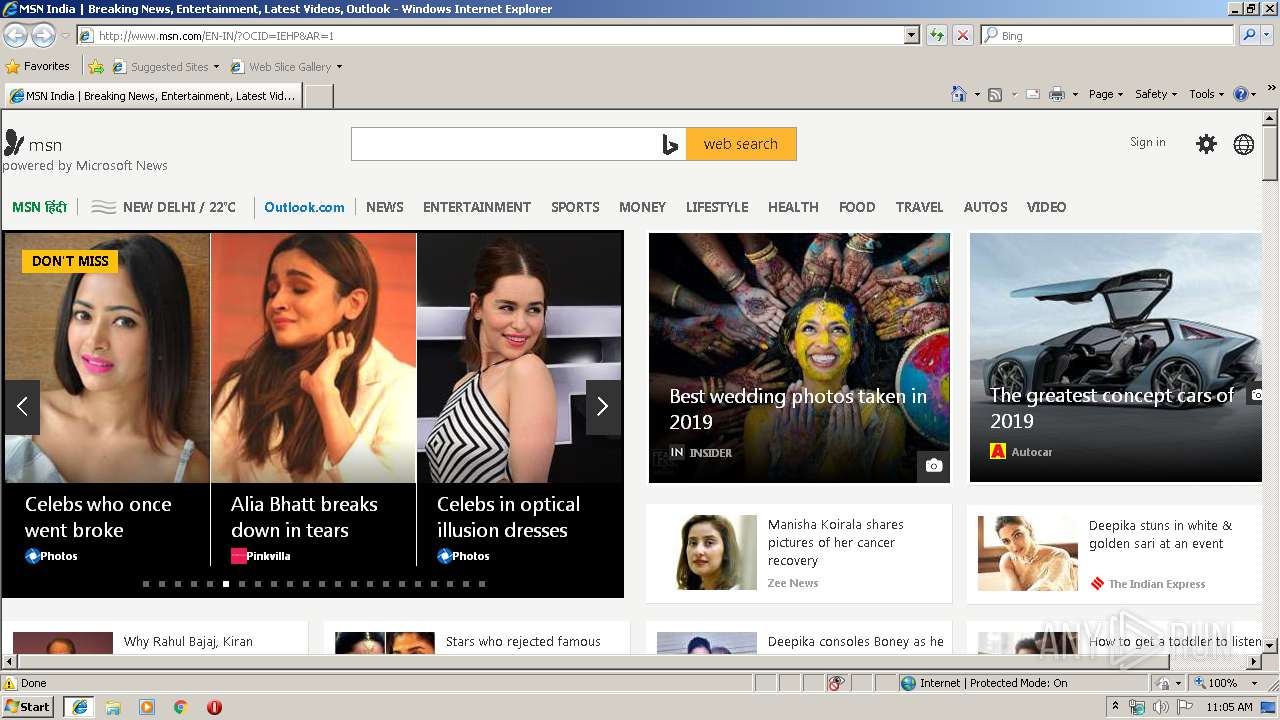1280x720 pixels.
Task: Expand the address bar dropdown
Action: coord(911,35)
